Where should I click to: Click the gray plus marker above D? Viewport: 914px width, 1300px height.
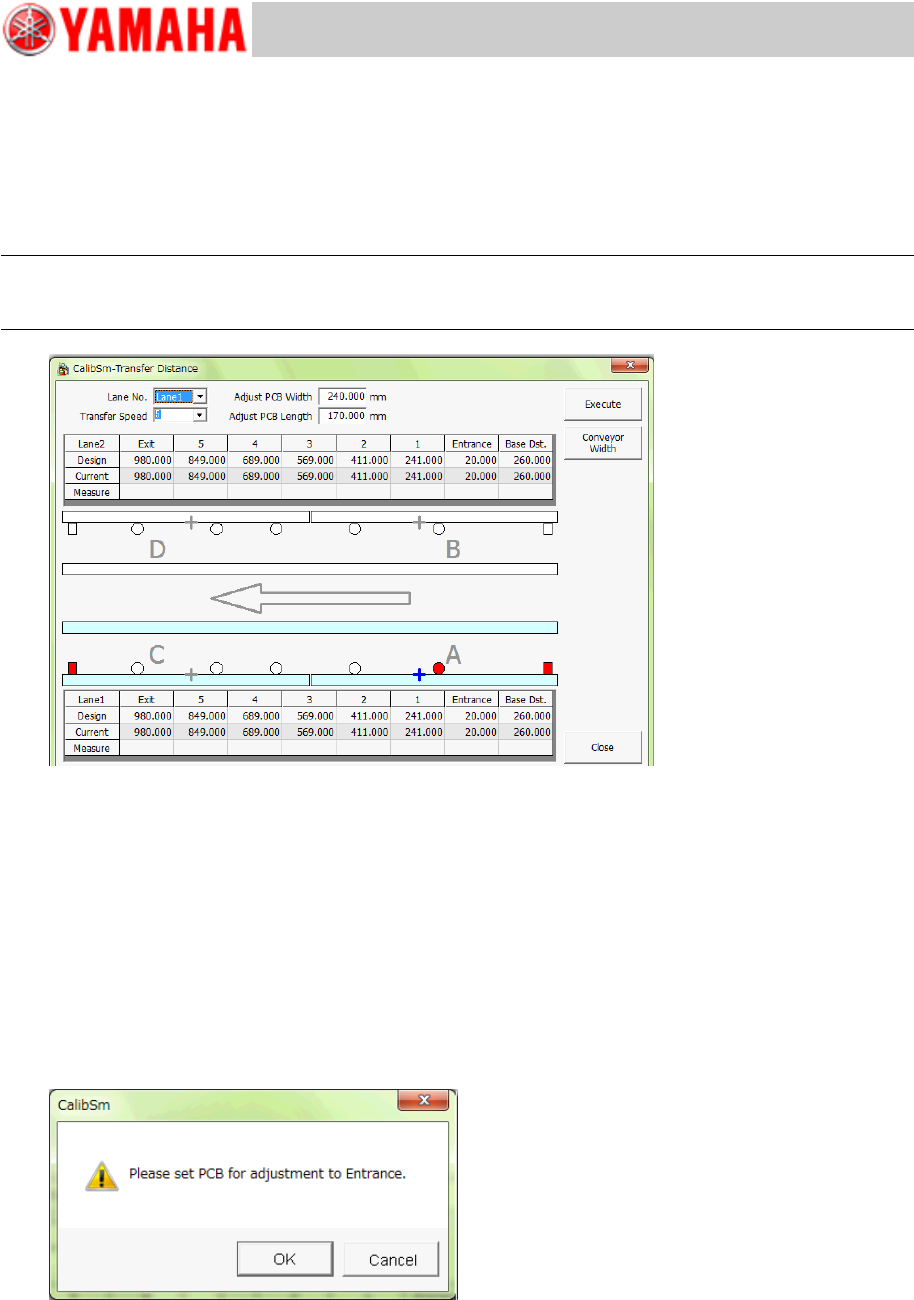click(191, 522)
